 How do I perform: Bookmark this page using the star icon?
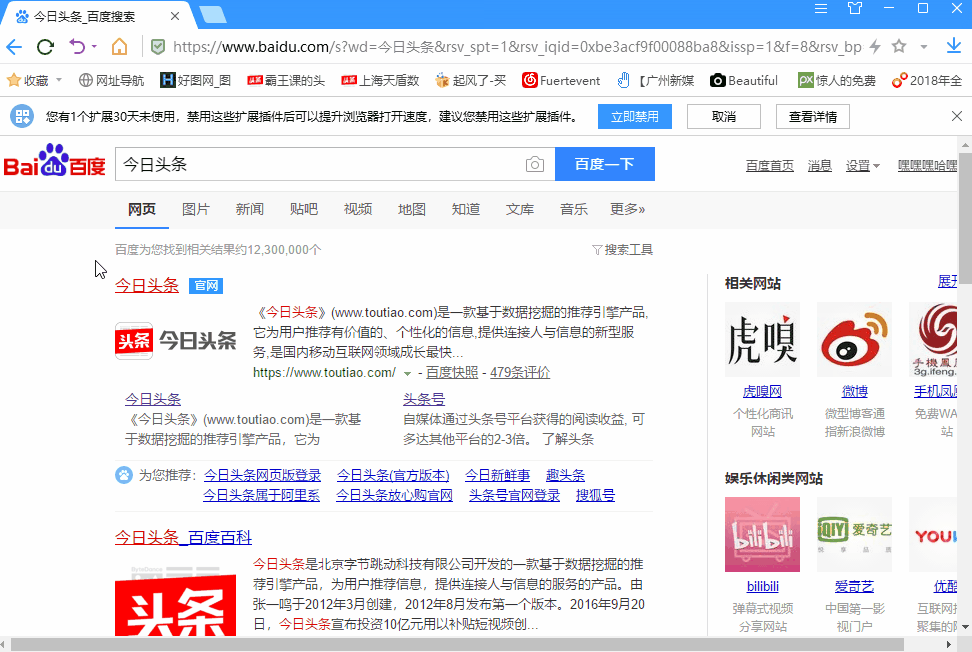point(898,47)
